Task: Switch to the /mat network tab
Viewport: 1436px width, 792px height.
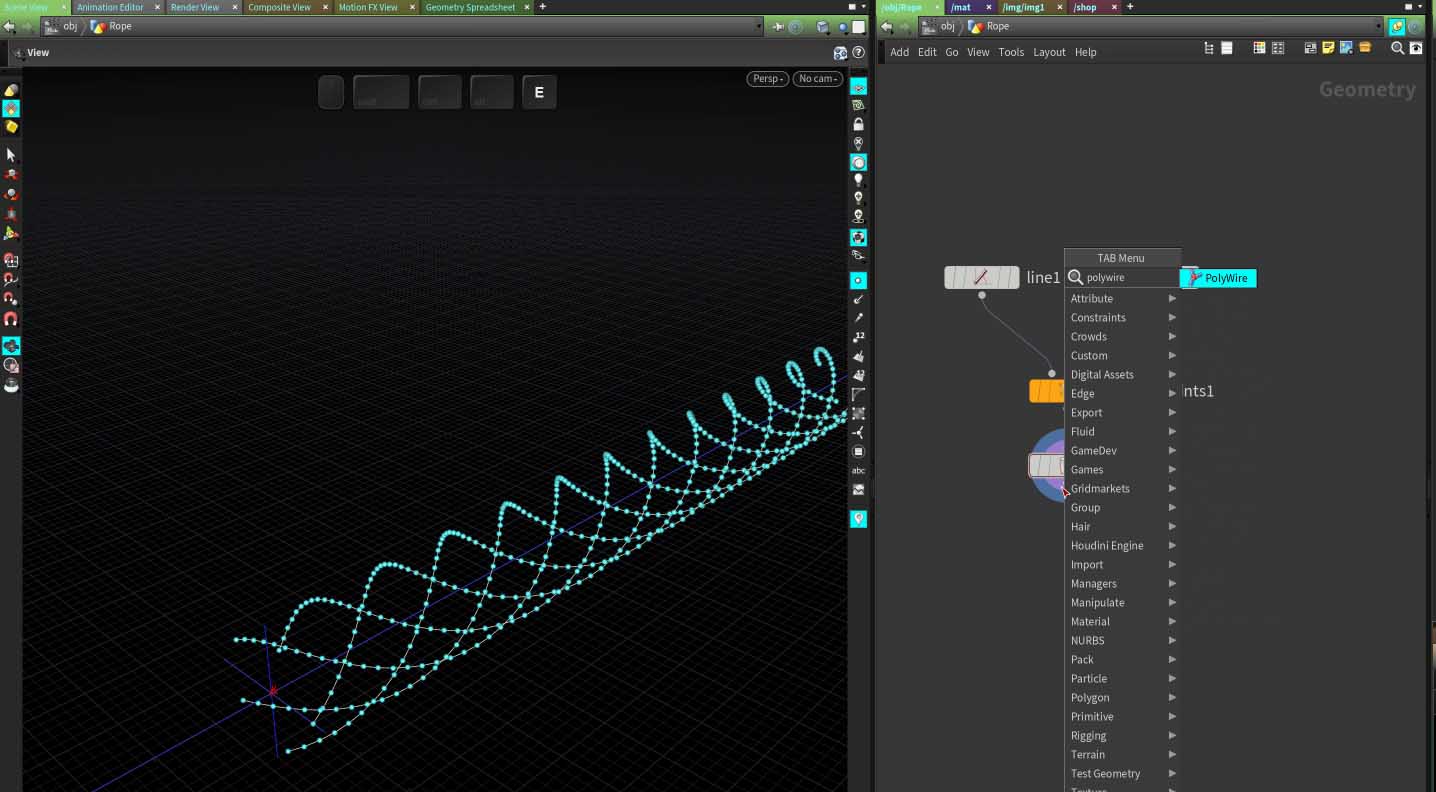Action: [x=961, y=7]
